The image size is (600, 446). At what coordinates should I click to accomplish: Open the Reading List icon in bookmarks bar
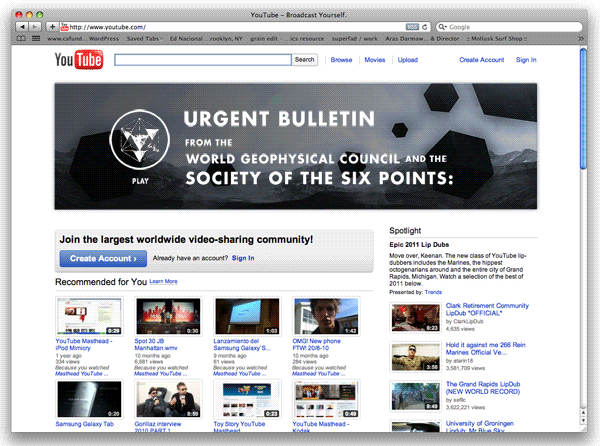[36, 39]
